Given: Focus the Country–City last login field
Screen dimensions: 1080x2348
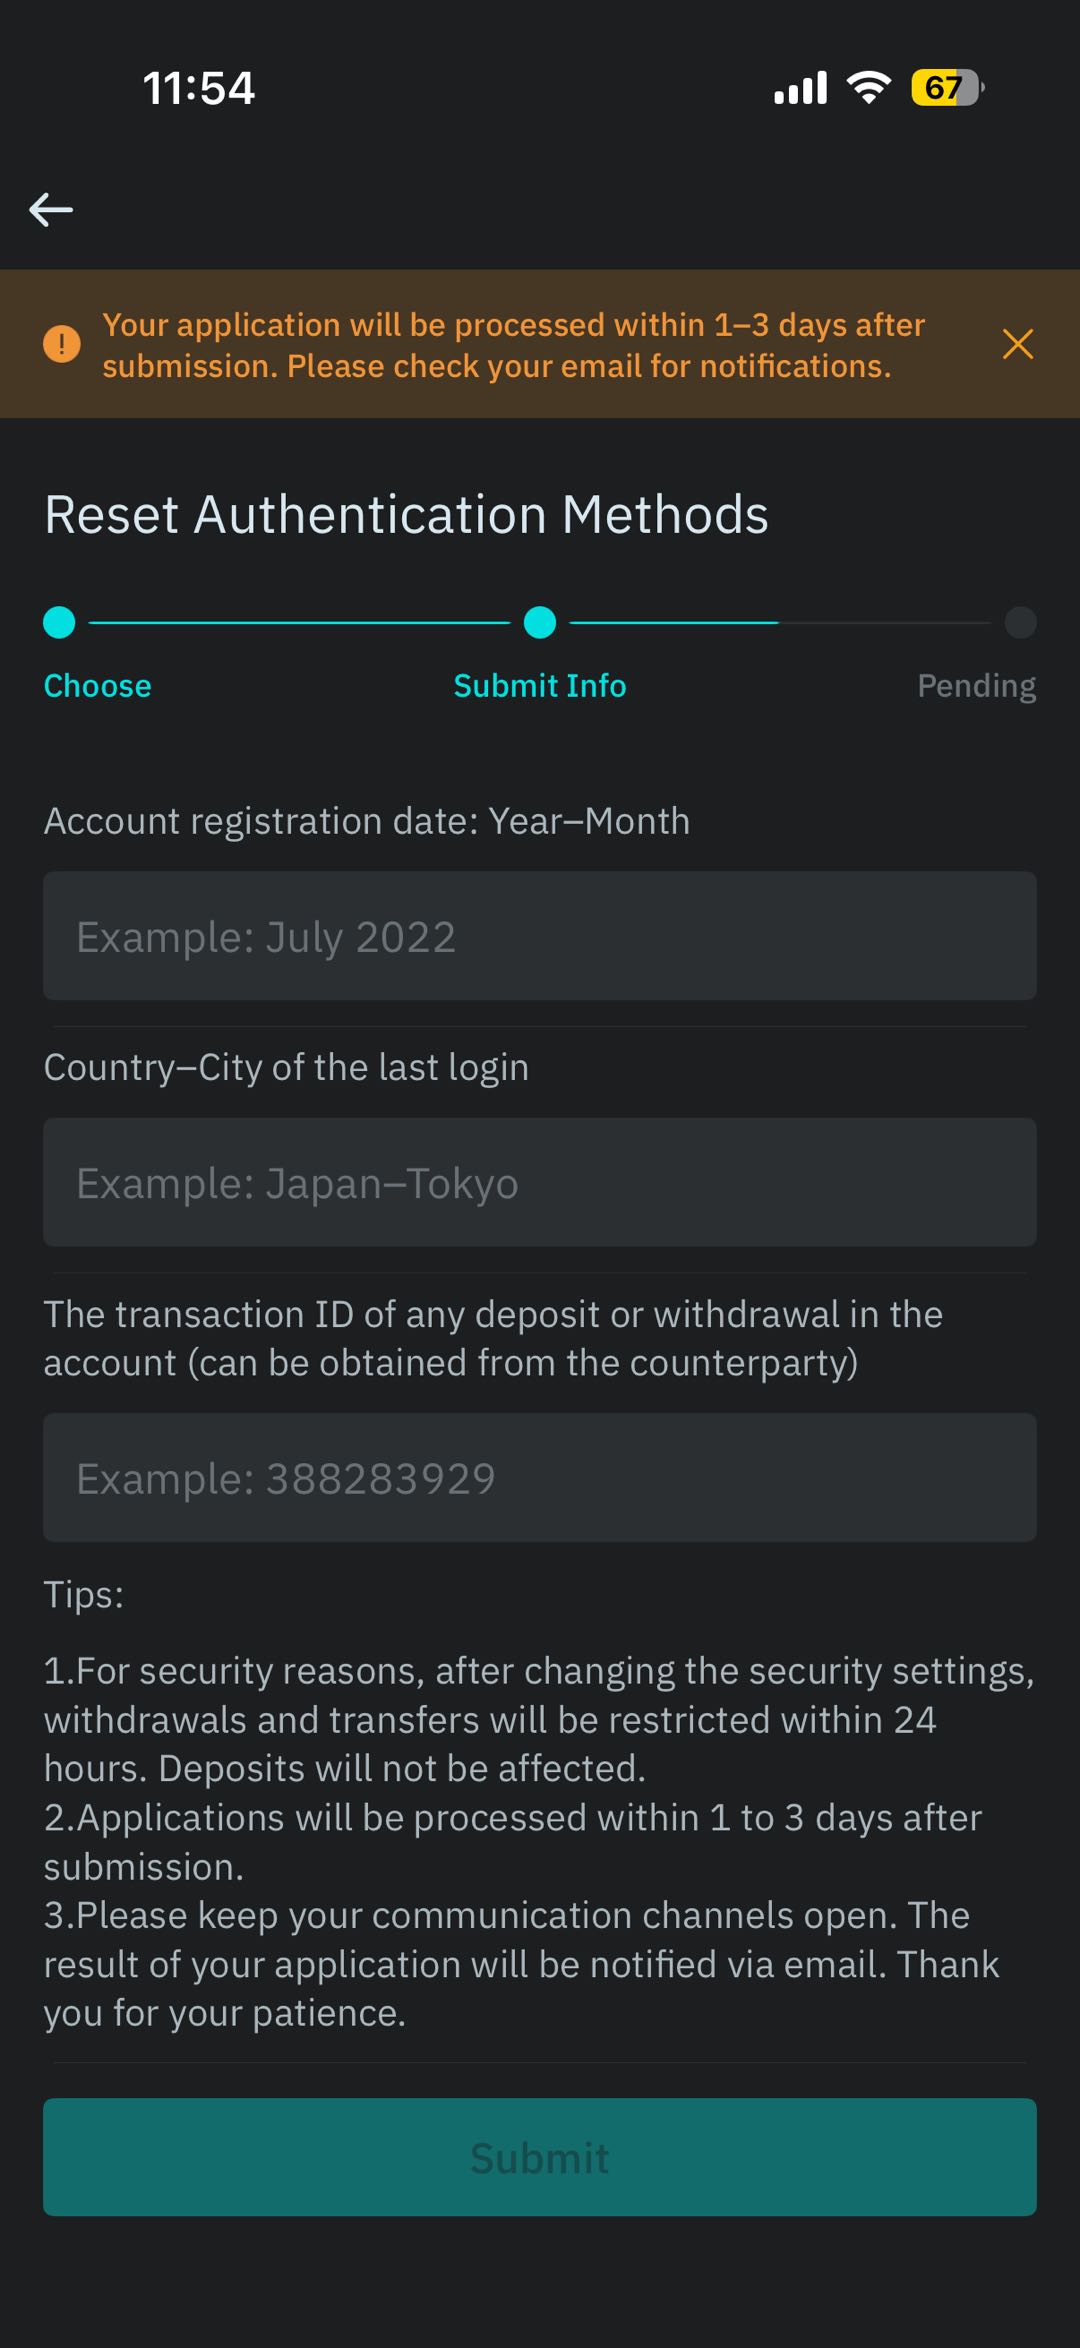Looking at the screenshot, I should (540, 1182).
